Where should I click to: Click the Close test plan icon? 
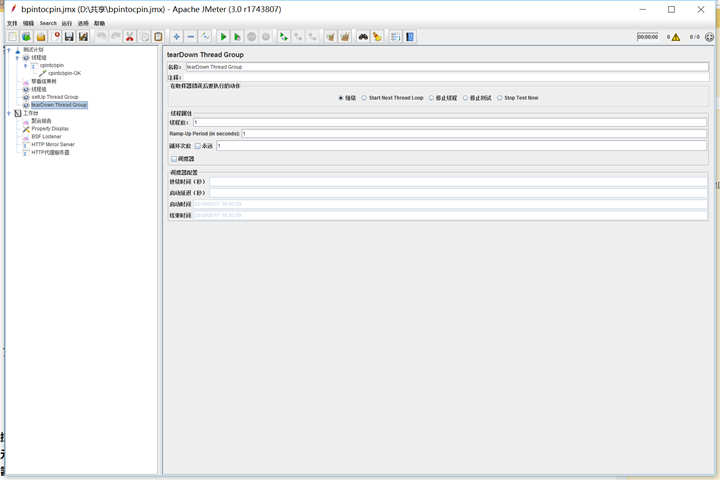pos(56,37)
